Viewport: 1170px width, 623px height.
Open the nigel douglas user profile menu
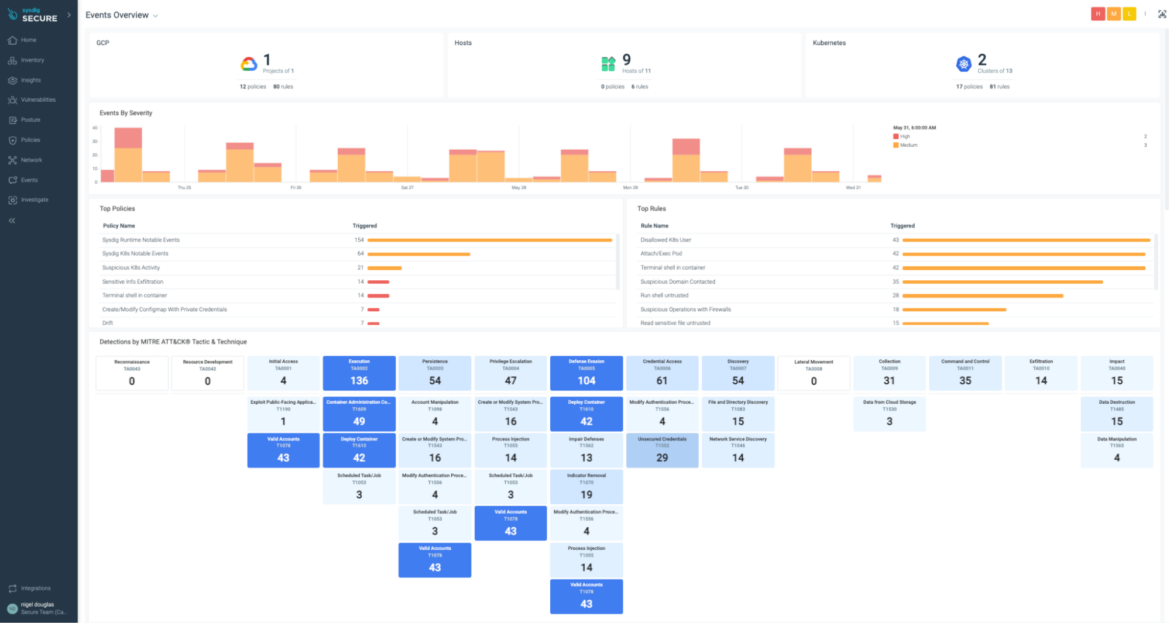coord(30,609)
